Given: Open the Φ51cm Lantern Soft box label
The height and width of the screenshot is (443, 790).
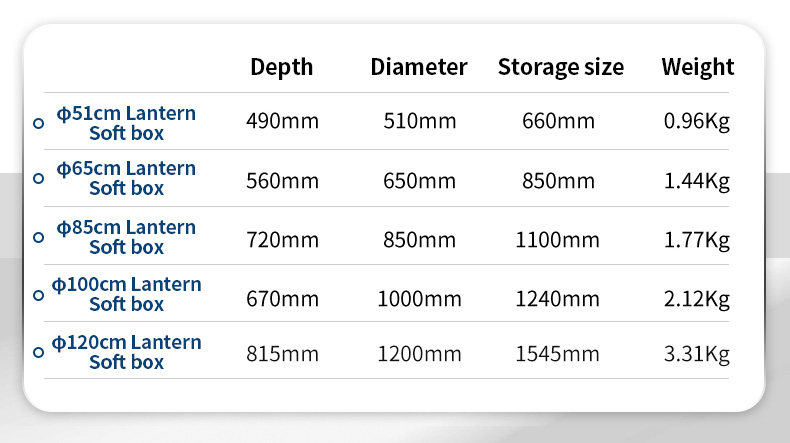Looking at the screenshot, I should pyautogui.click(x=126, y=123).
